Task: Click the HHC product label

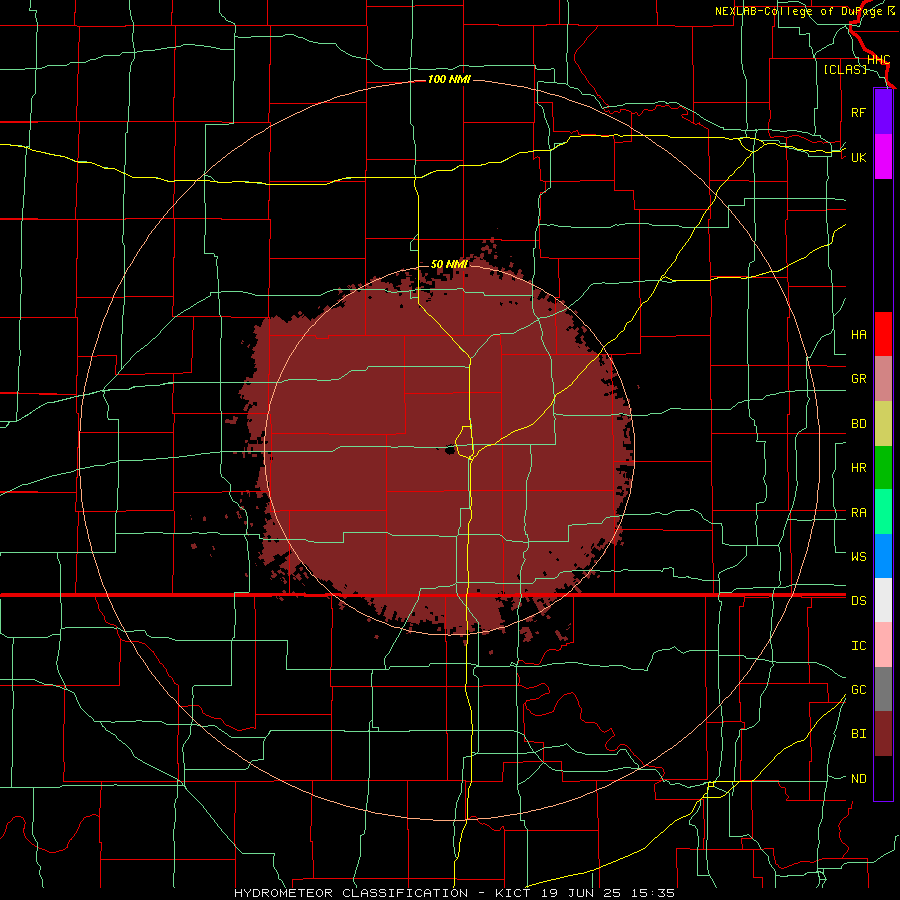Action: coord(878,60)
